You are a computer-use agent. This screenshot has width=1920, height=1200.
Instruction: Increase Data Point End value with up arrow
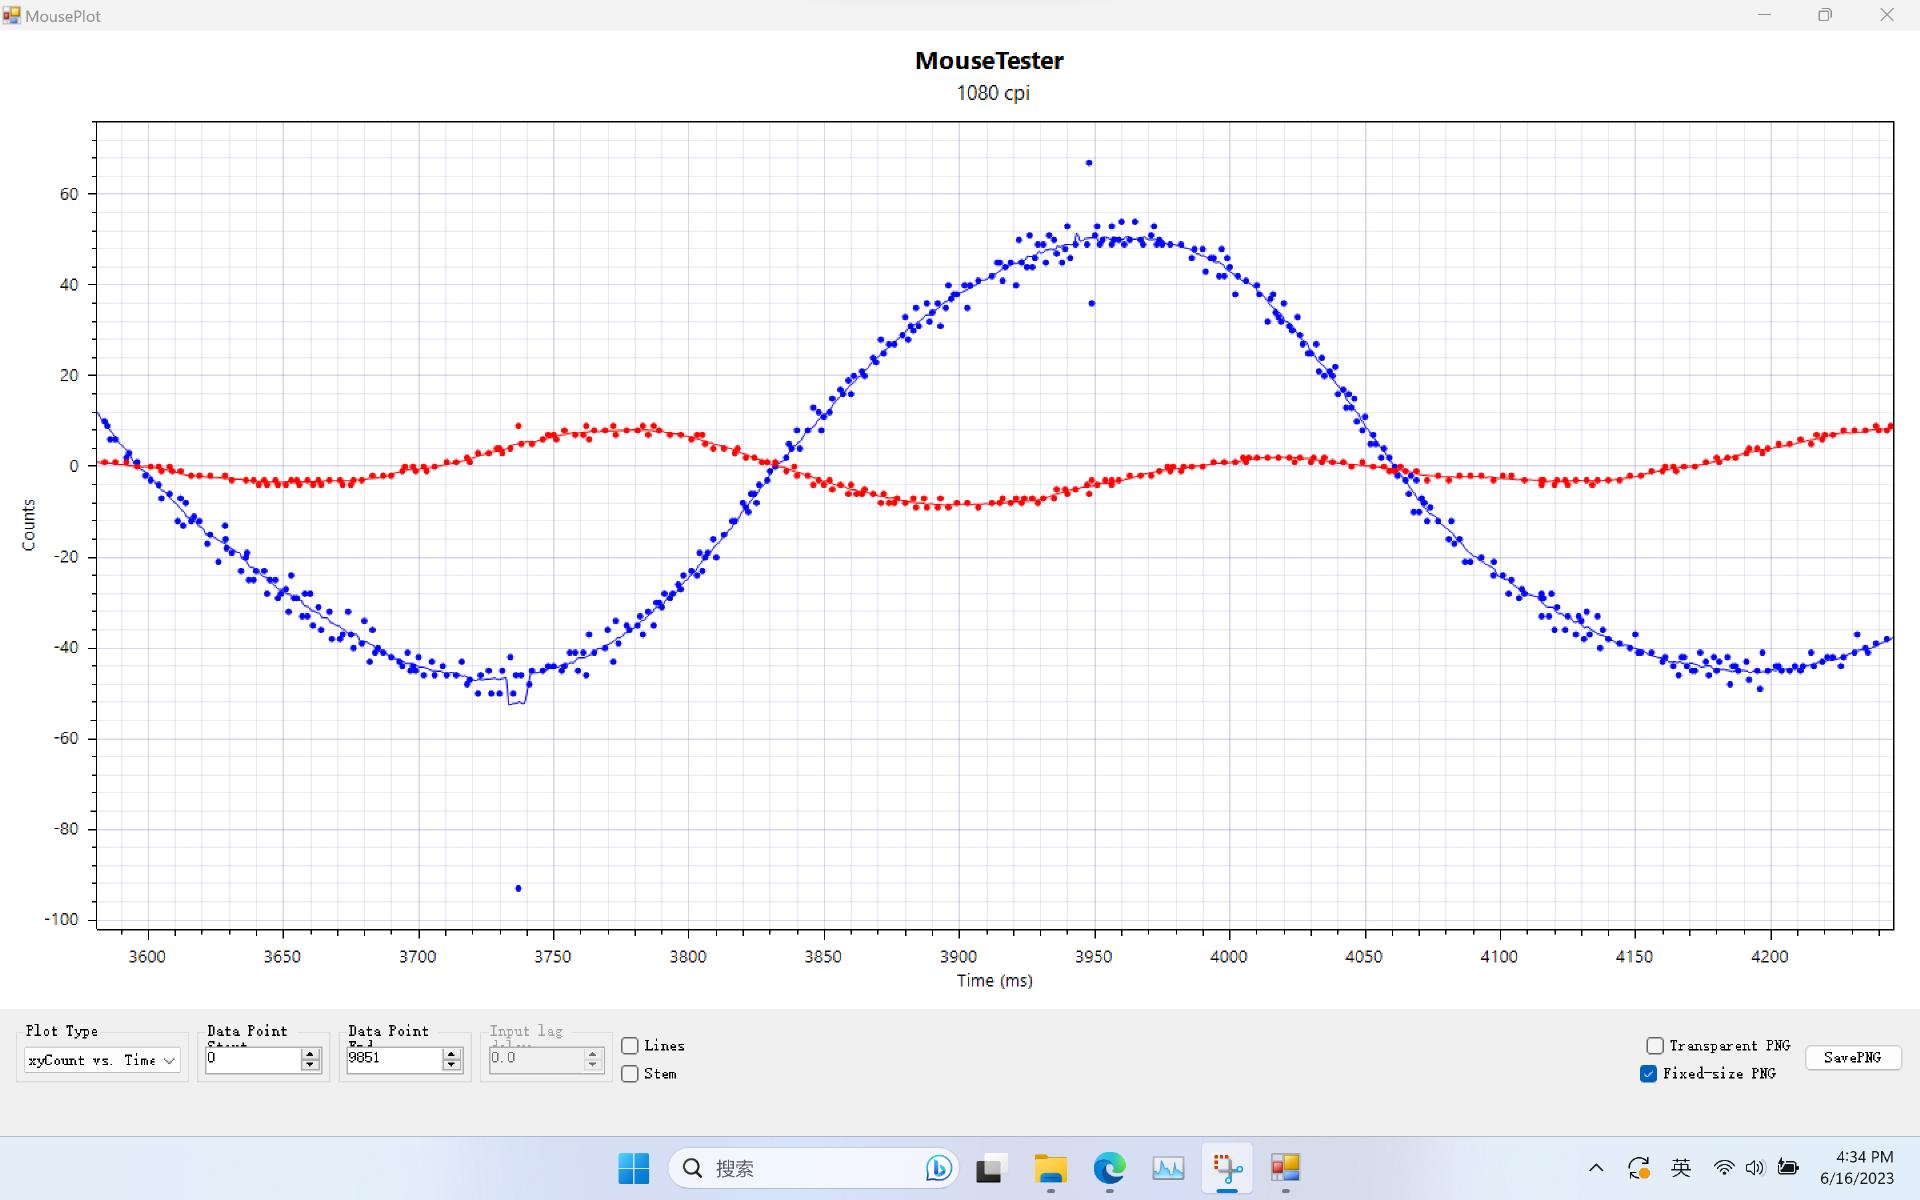click(452, 1054)
